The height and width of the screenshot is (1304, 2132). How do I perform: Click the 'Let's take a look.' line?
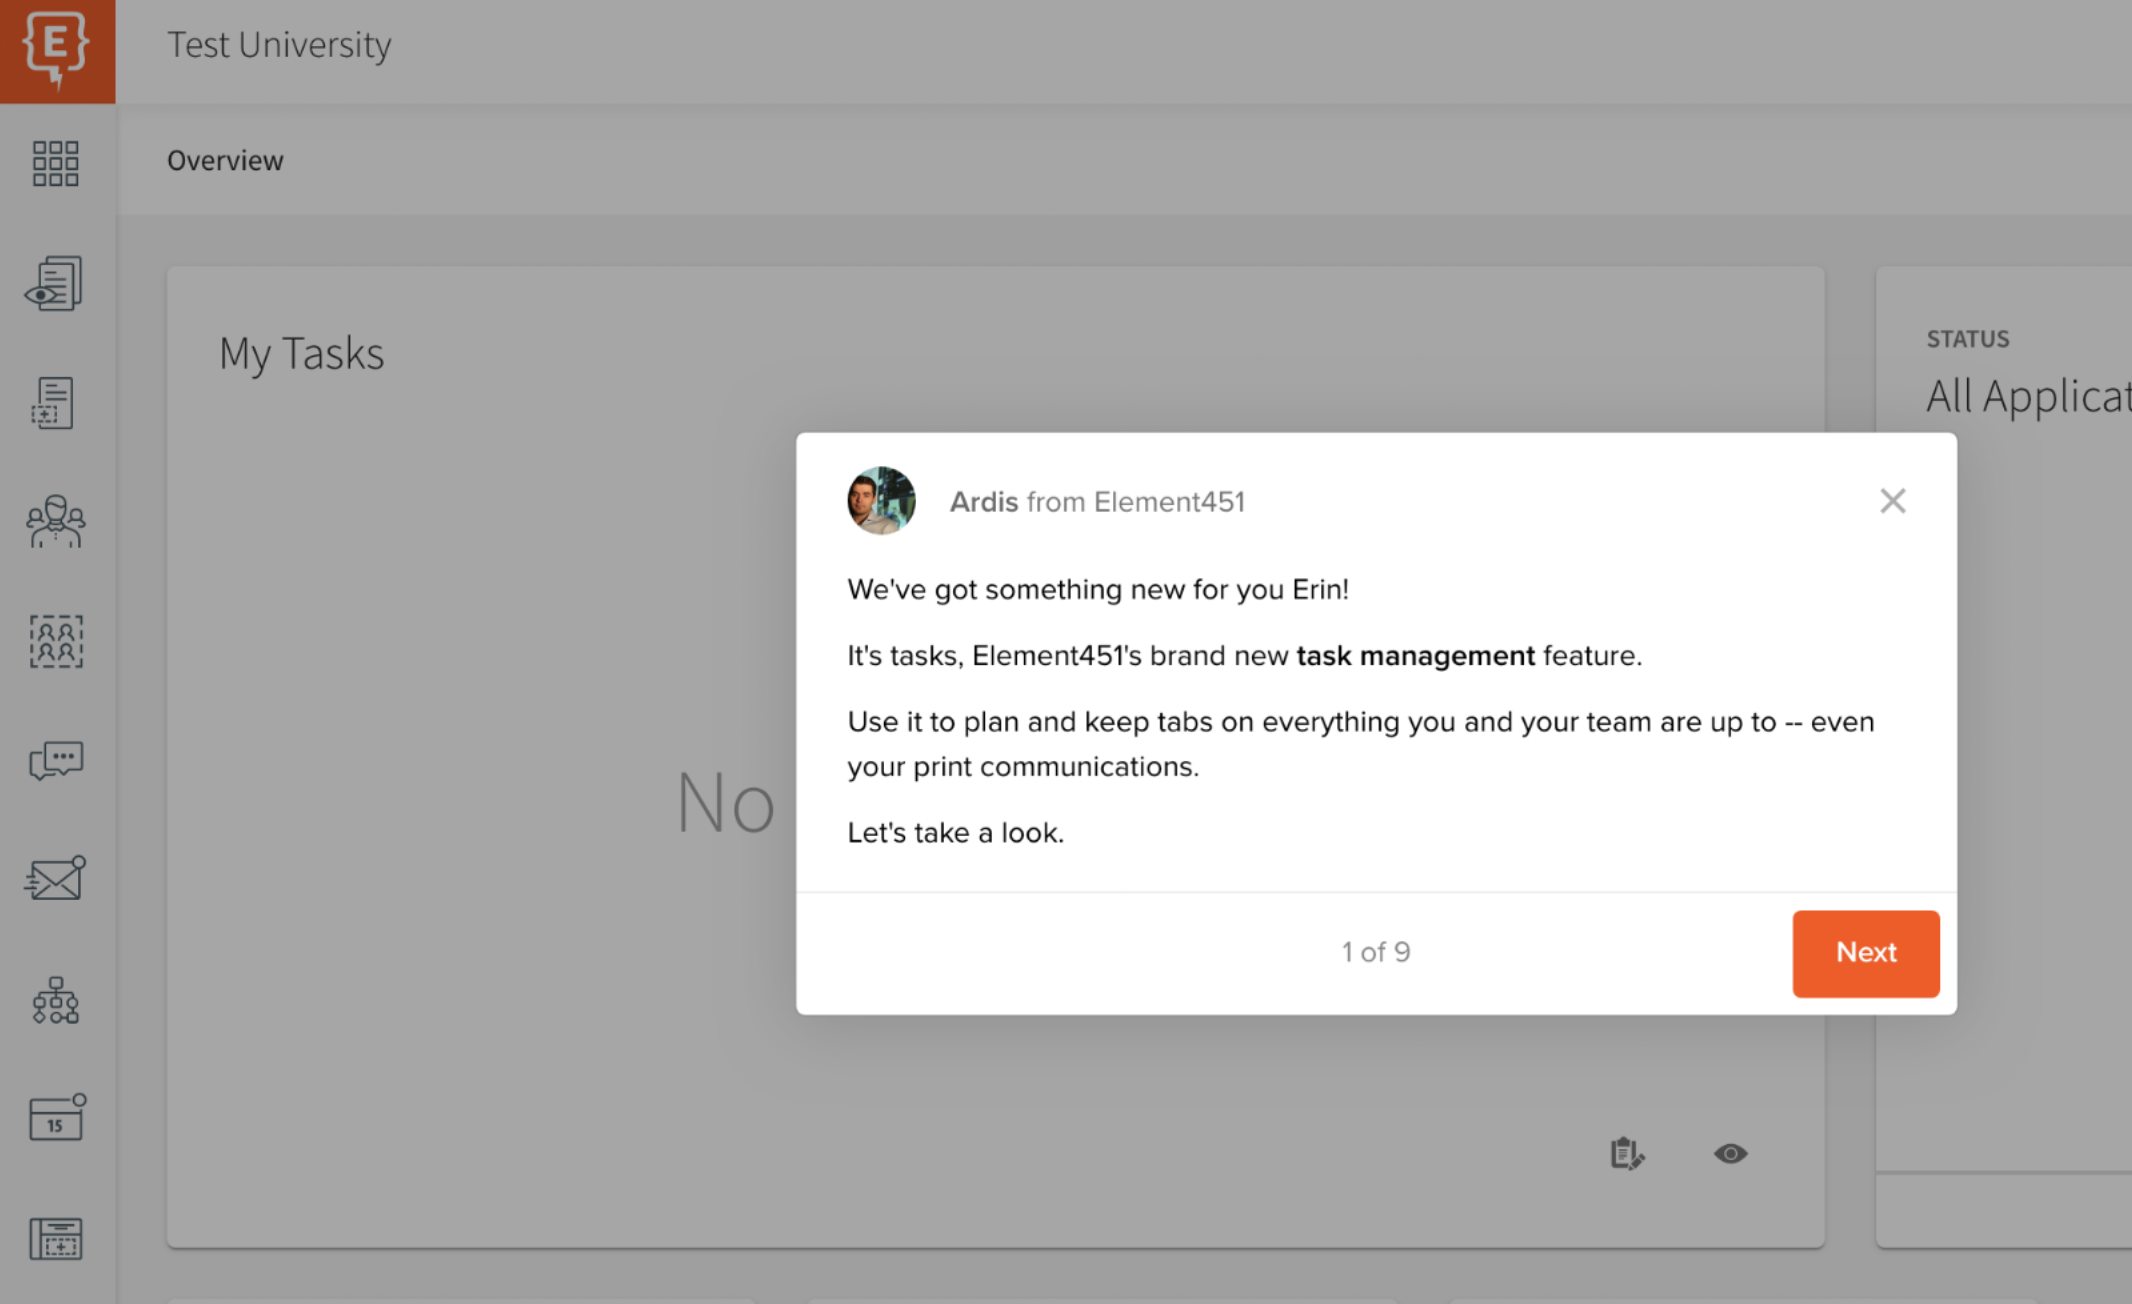955,832
